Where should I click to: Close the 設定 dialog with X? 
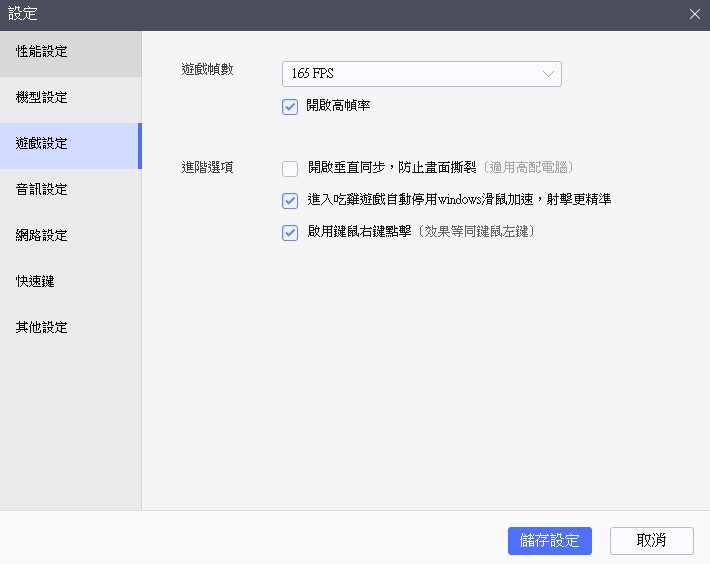click(695, 14)
